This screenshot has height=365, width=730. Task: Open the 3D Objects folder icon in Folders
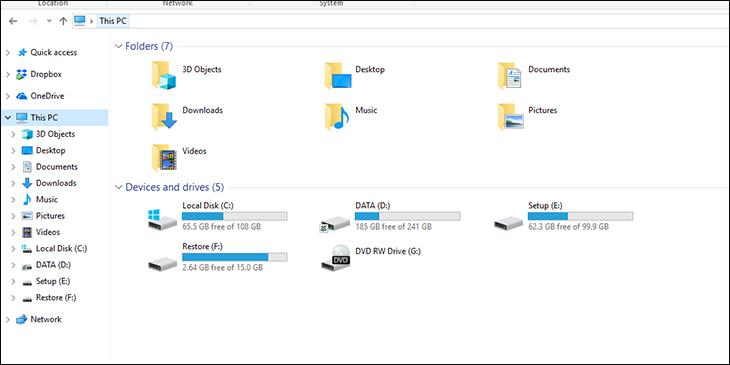[163, 75]
